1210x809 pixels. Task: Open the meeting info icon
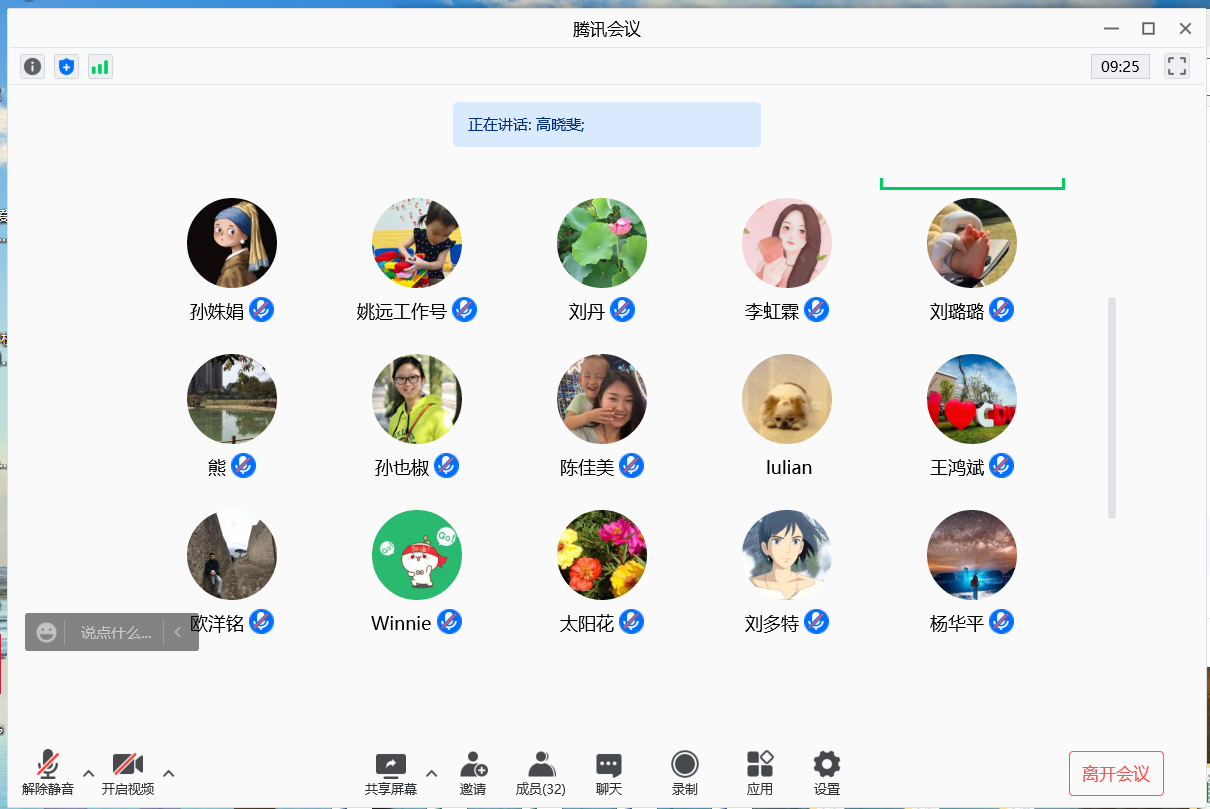33,67
